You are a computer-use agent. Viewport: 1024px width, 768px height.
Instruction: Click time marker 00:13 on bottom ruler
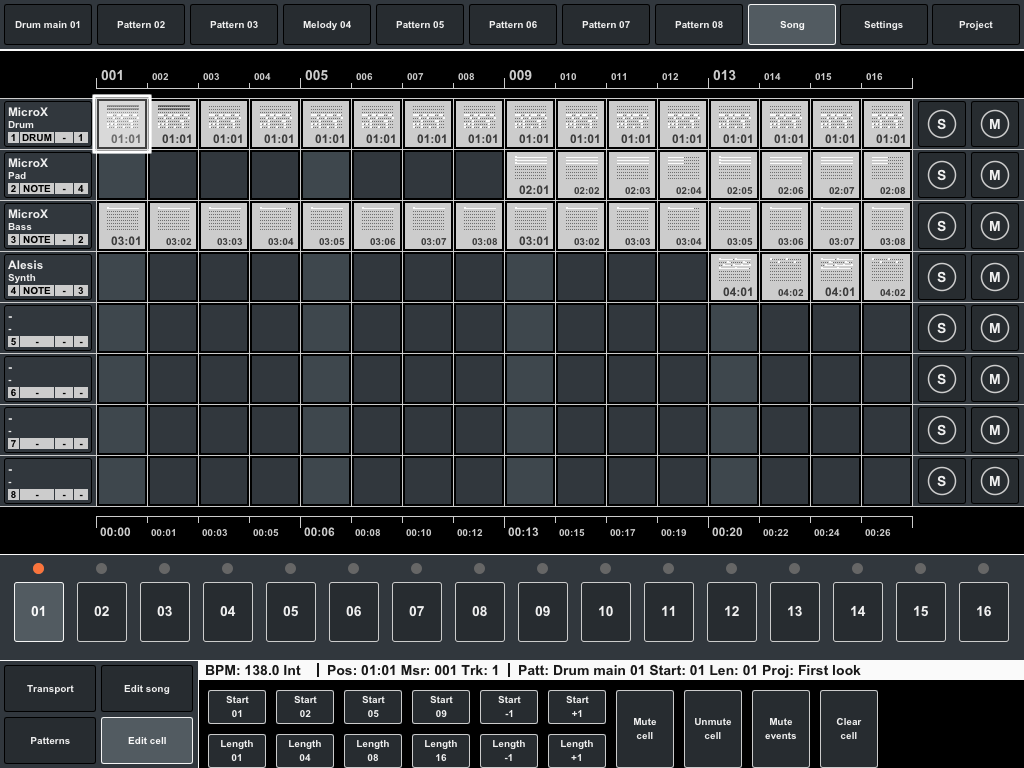point(524,532)
